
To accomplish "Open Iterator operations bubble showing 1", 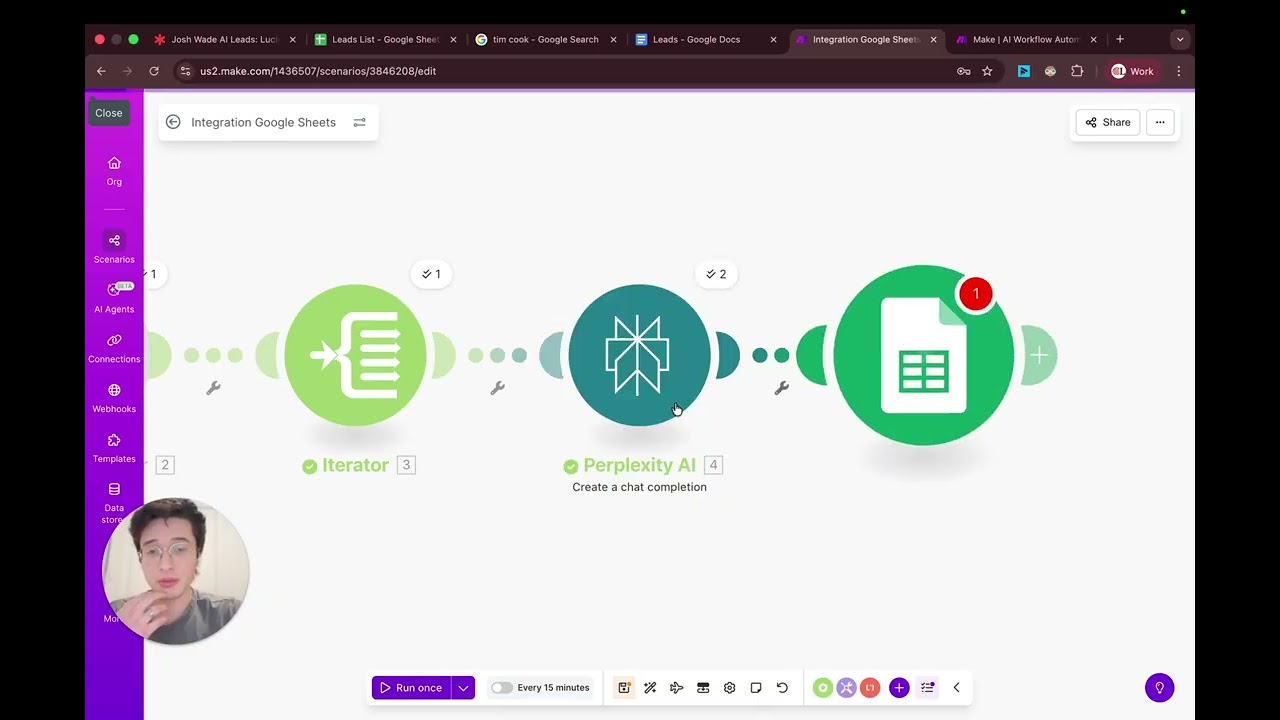I will point(431,274).
